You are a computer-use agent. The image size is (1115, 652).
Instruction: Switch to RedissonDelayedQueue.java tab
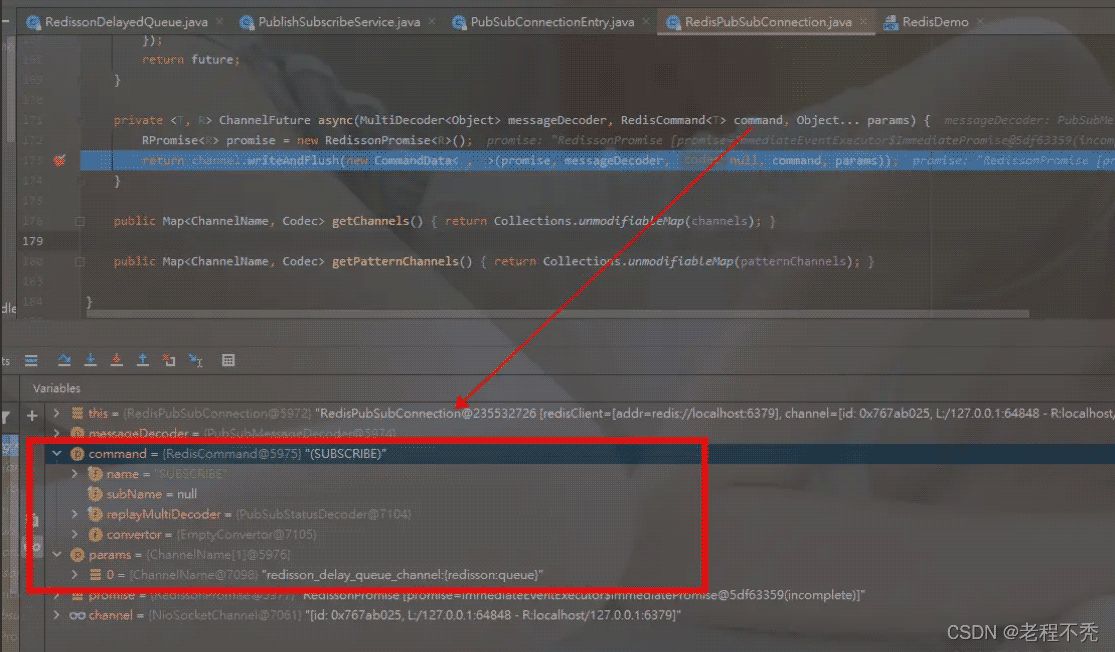pos(122,21)
